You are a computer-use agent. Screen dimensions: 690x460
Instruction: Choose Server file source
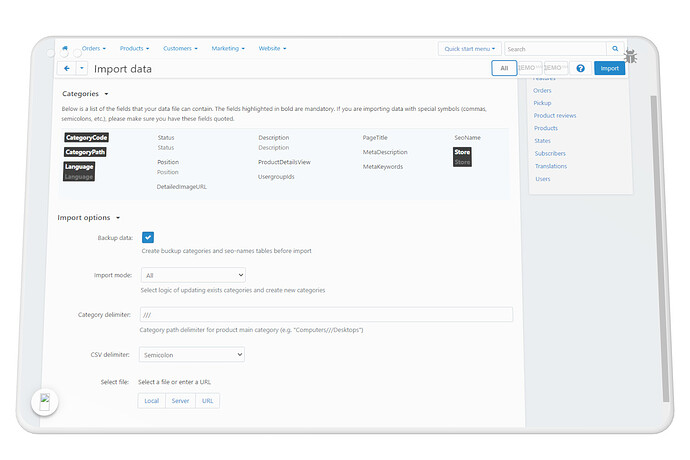click(180, 401)
